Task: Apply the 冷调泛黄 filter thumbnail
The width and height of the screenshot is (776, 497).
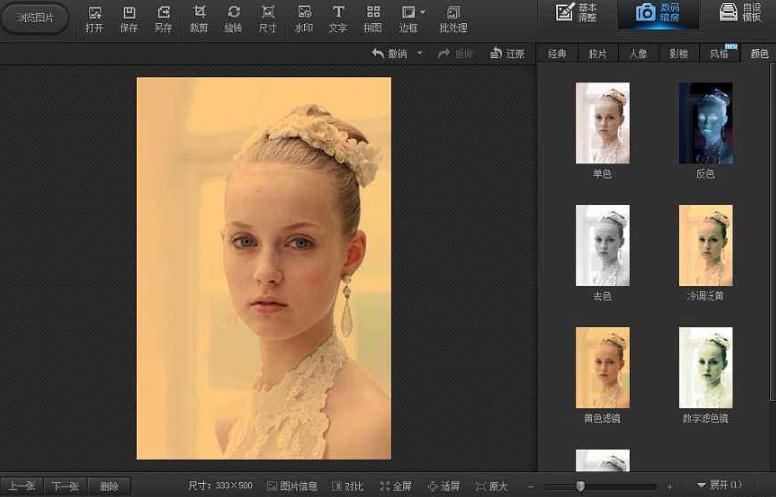Action: (706, 245)
